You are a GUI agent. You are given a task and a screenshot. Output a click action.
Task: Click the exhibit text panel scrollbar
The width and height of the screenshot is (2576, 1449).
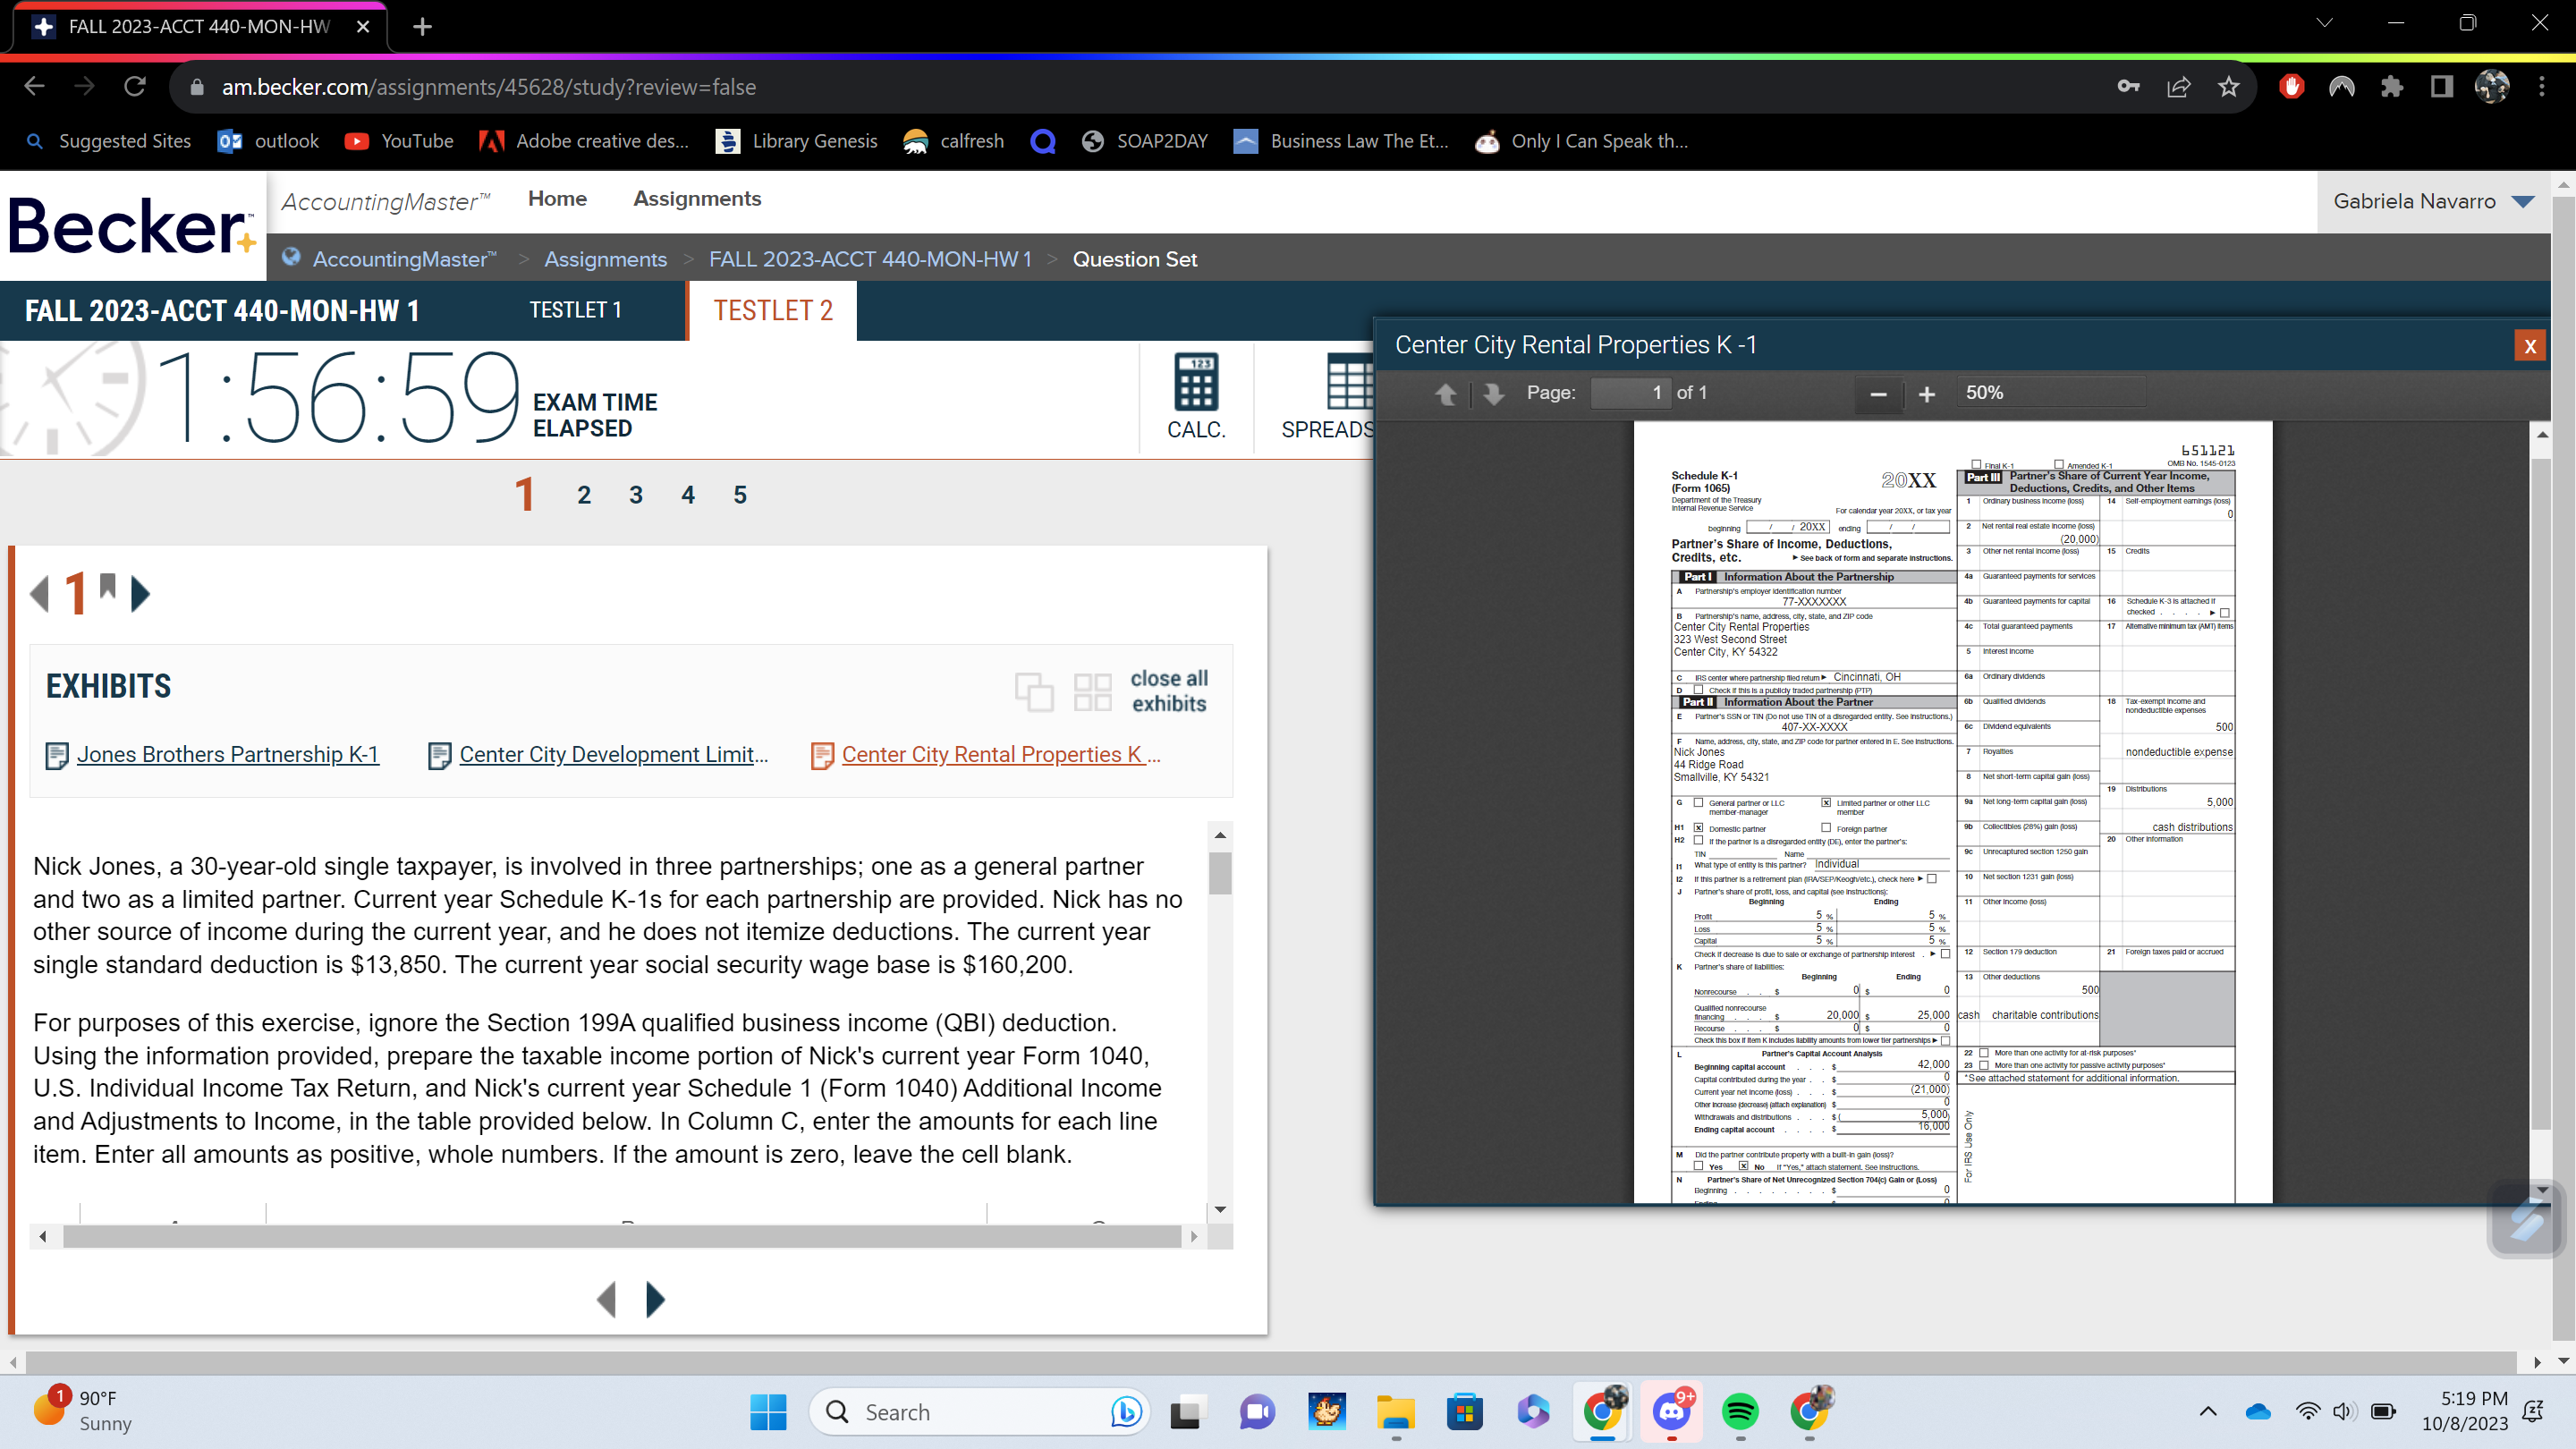[1219, 875]
